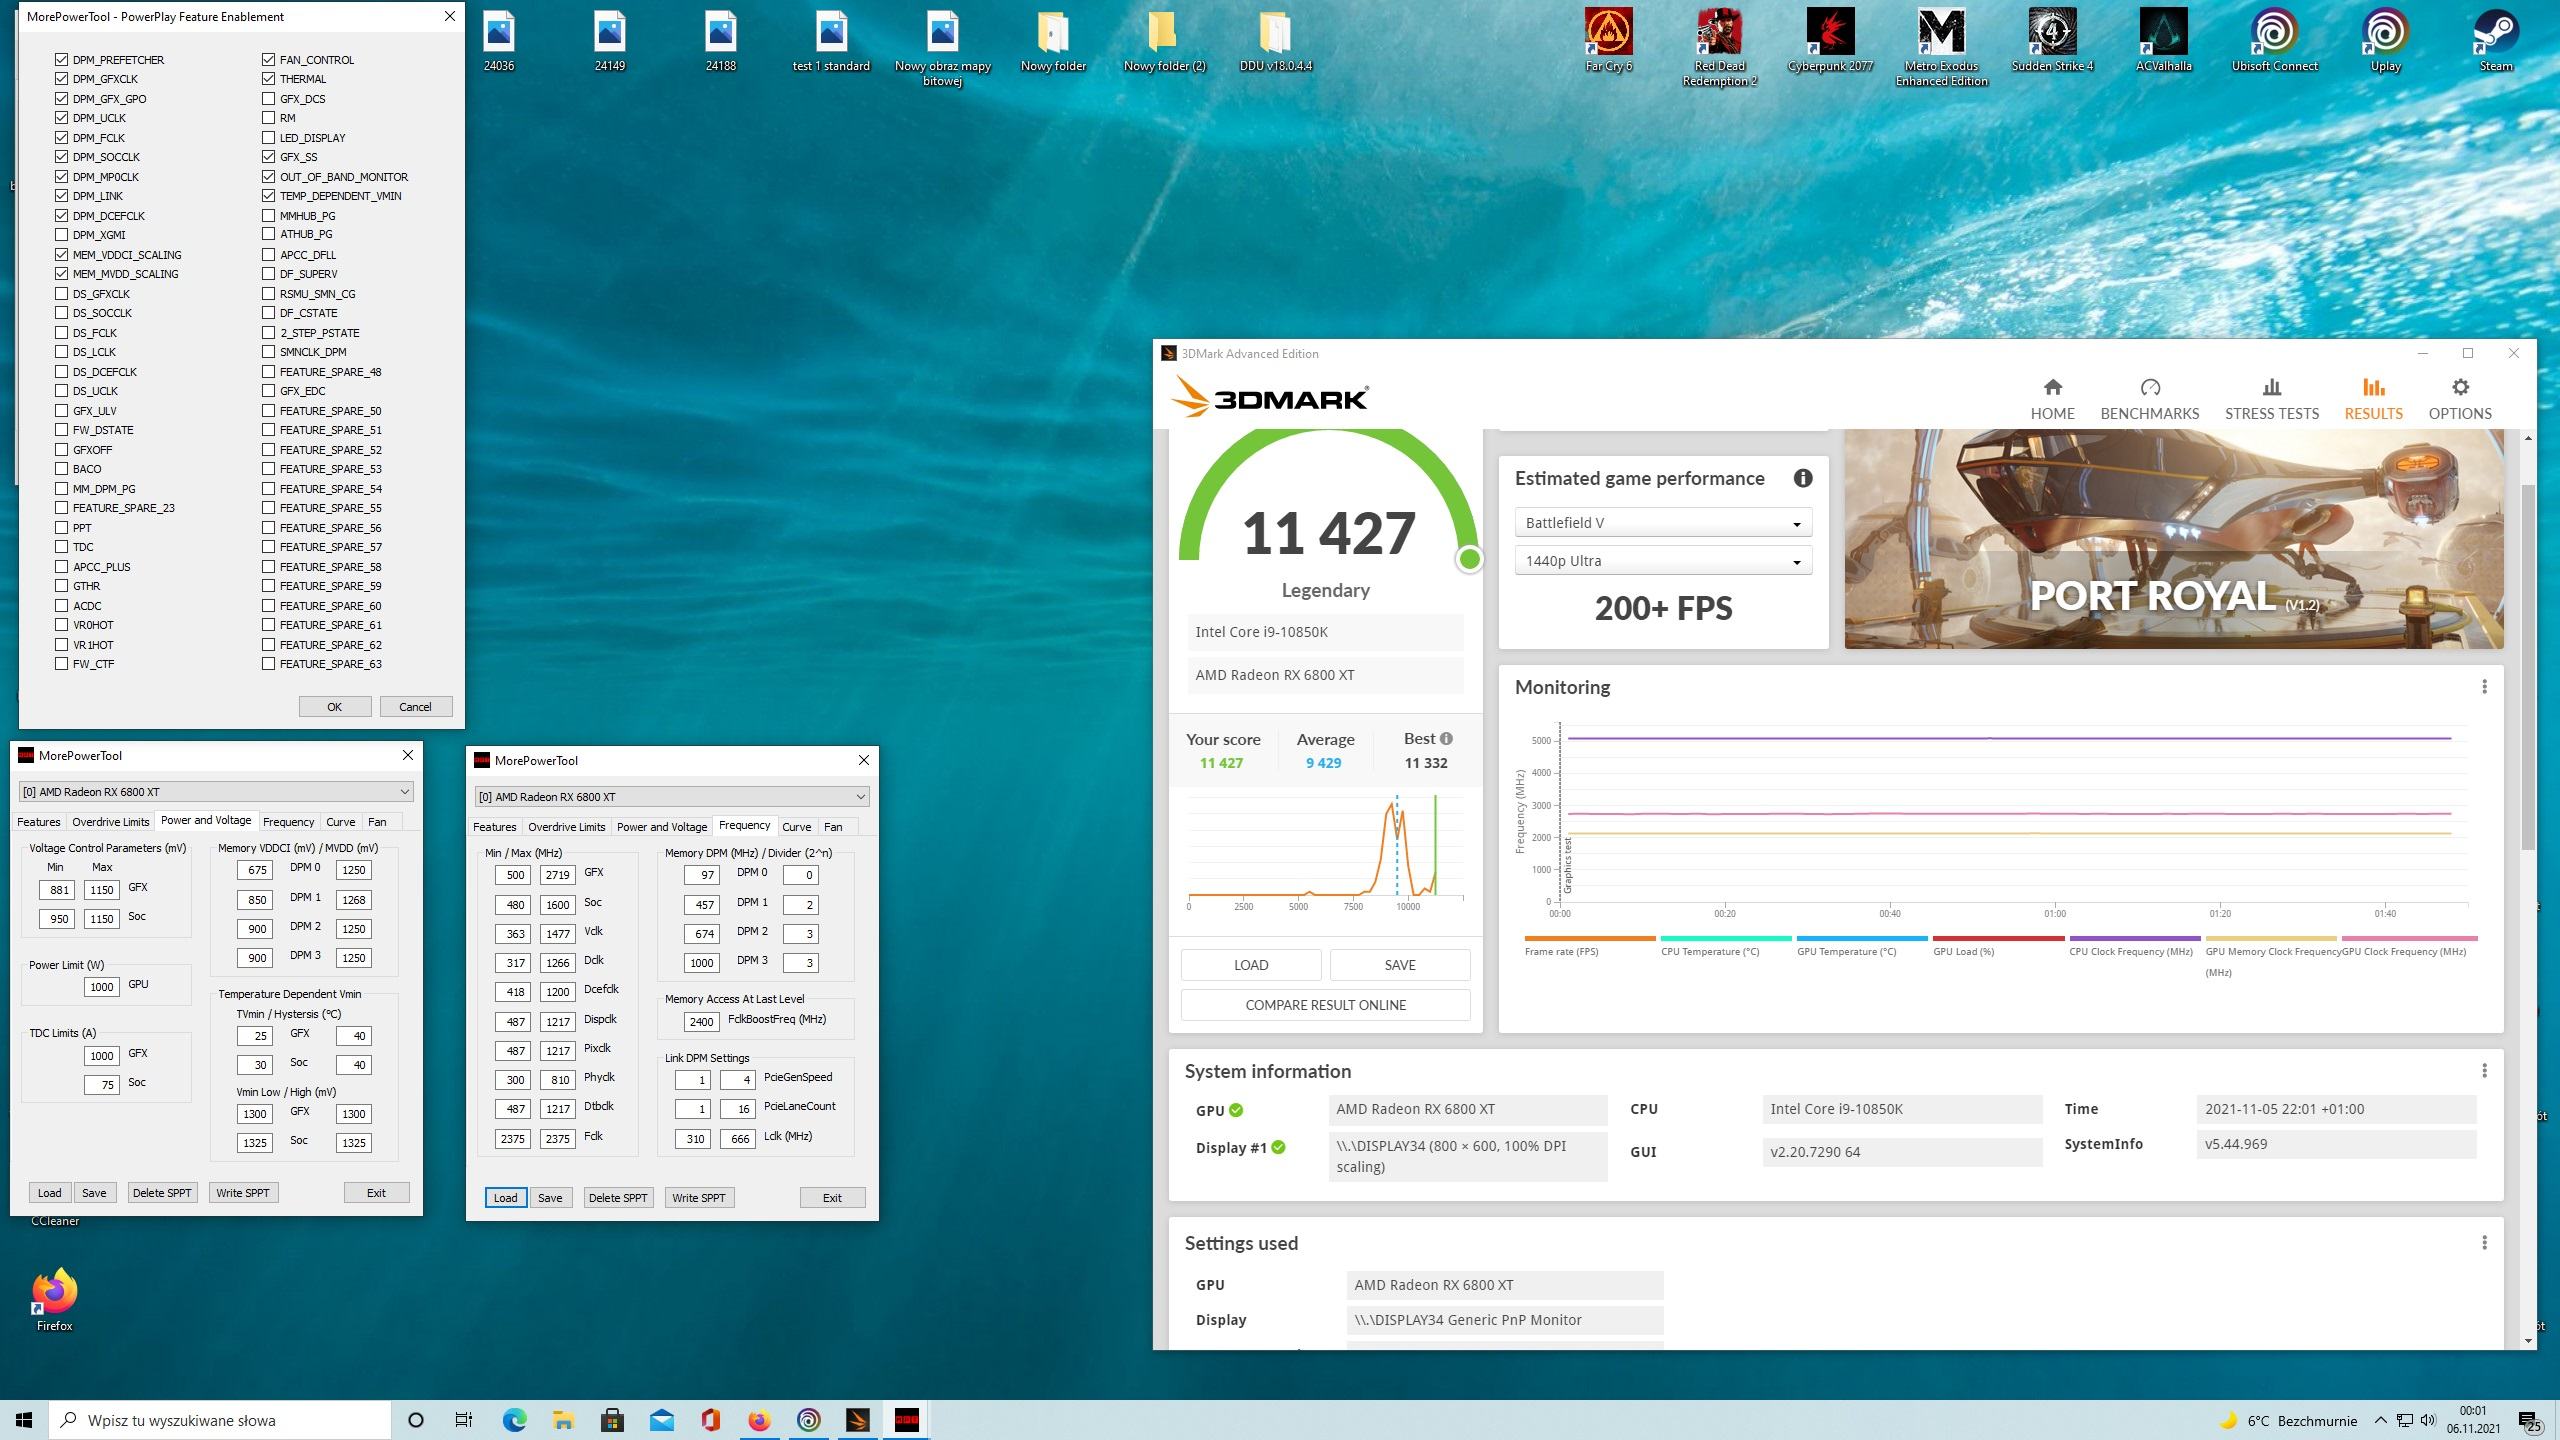Expand the 1440p Ultra resolution dropdown
The image size is (2560, 1440).
(1663, 561)
